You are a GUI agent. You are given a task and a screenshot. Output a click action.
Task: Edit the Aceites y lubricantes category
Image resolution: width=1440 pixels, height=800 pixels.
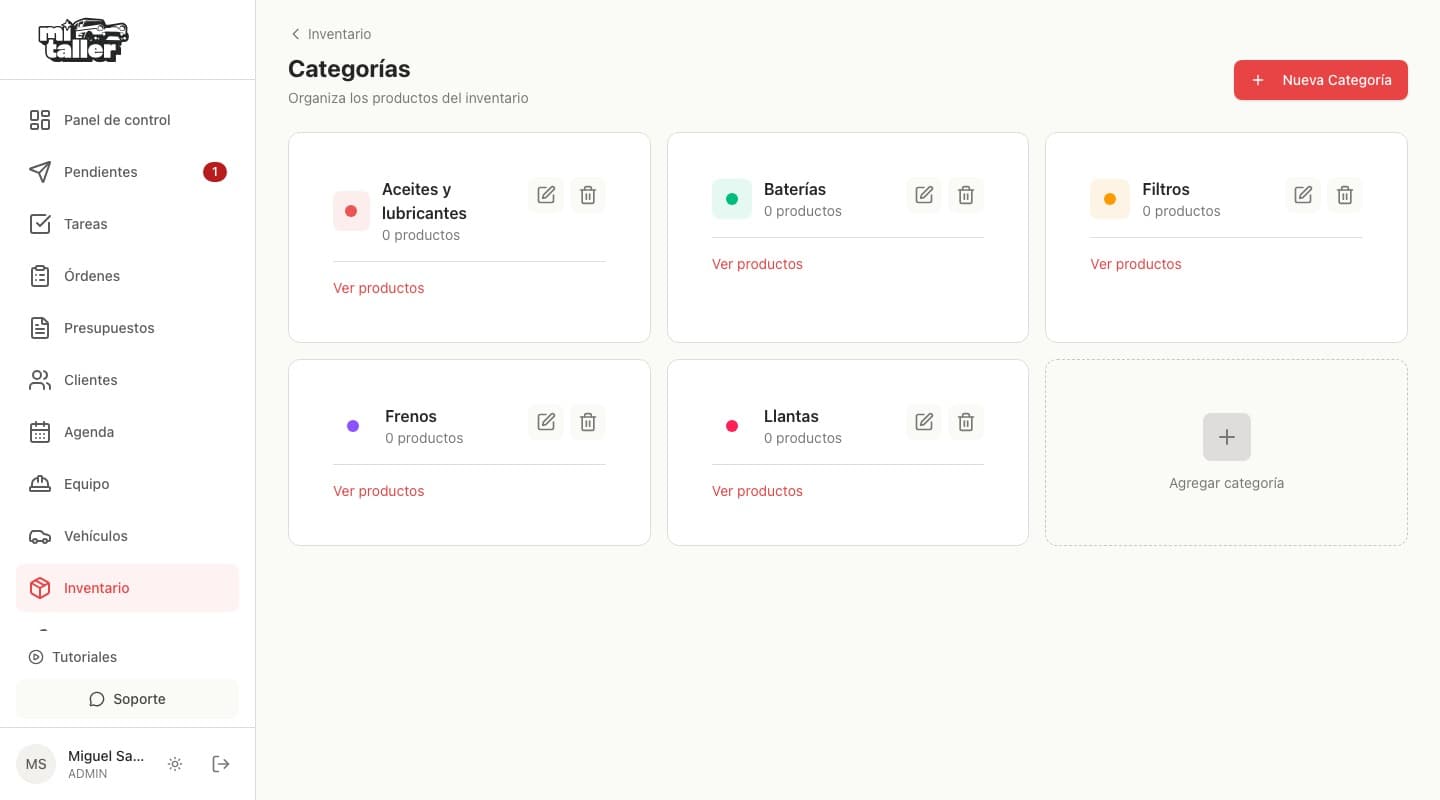pyautogui.click(x=546, y=195)
